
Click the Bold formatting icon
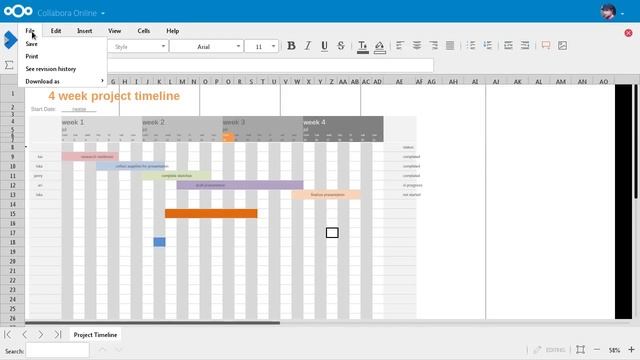point(291,46)
